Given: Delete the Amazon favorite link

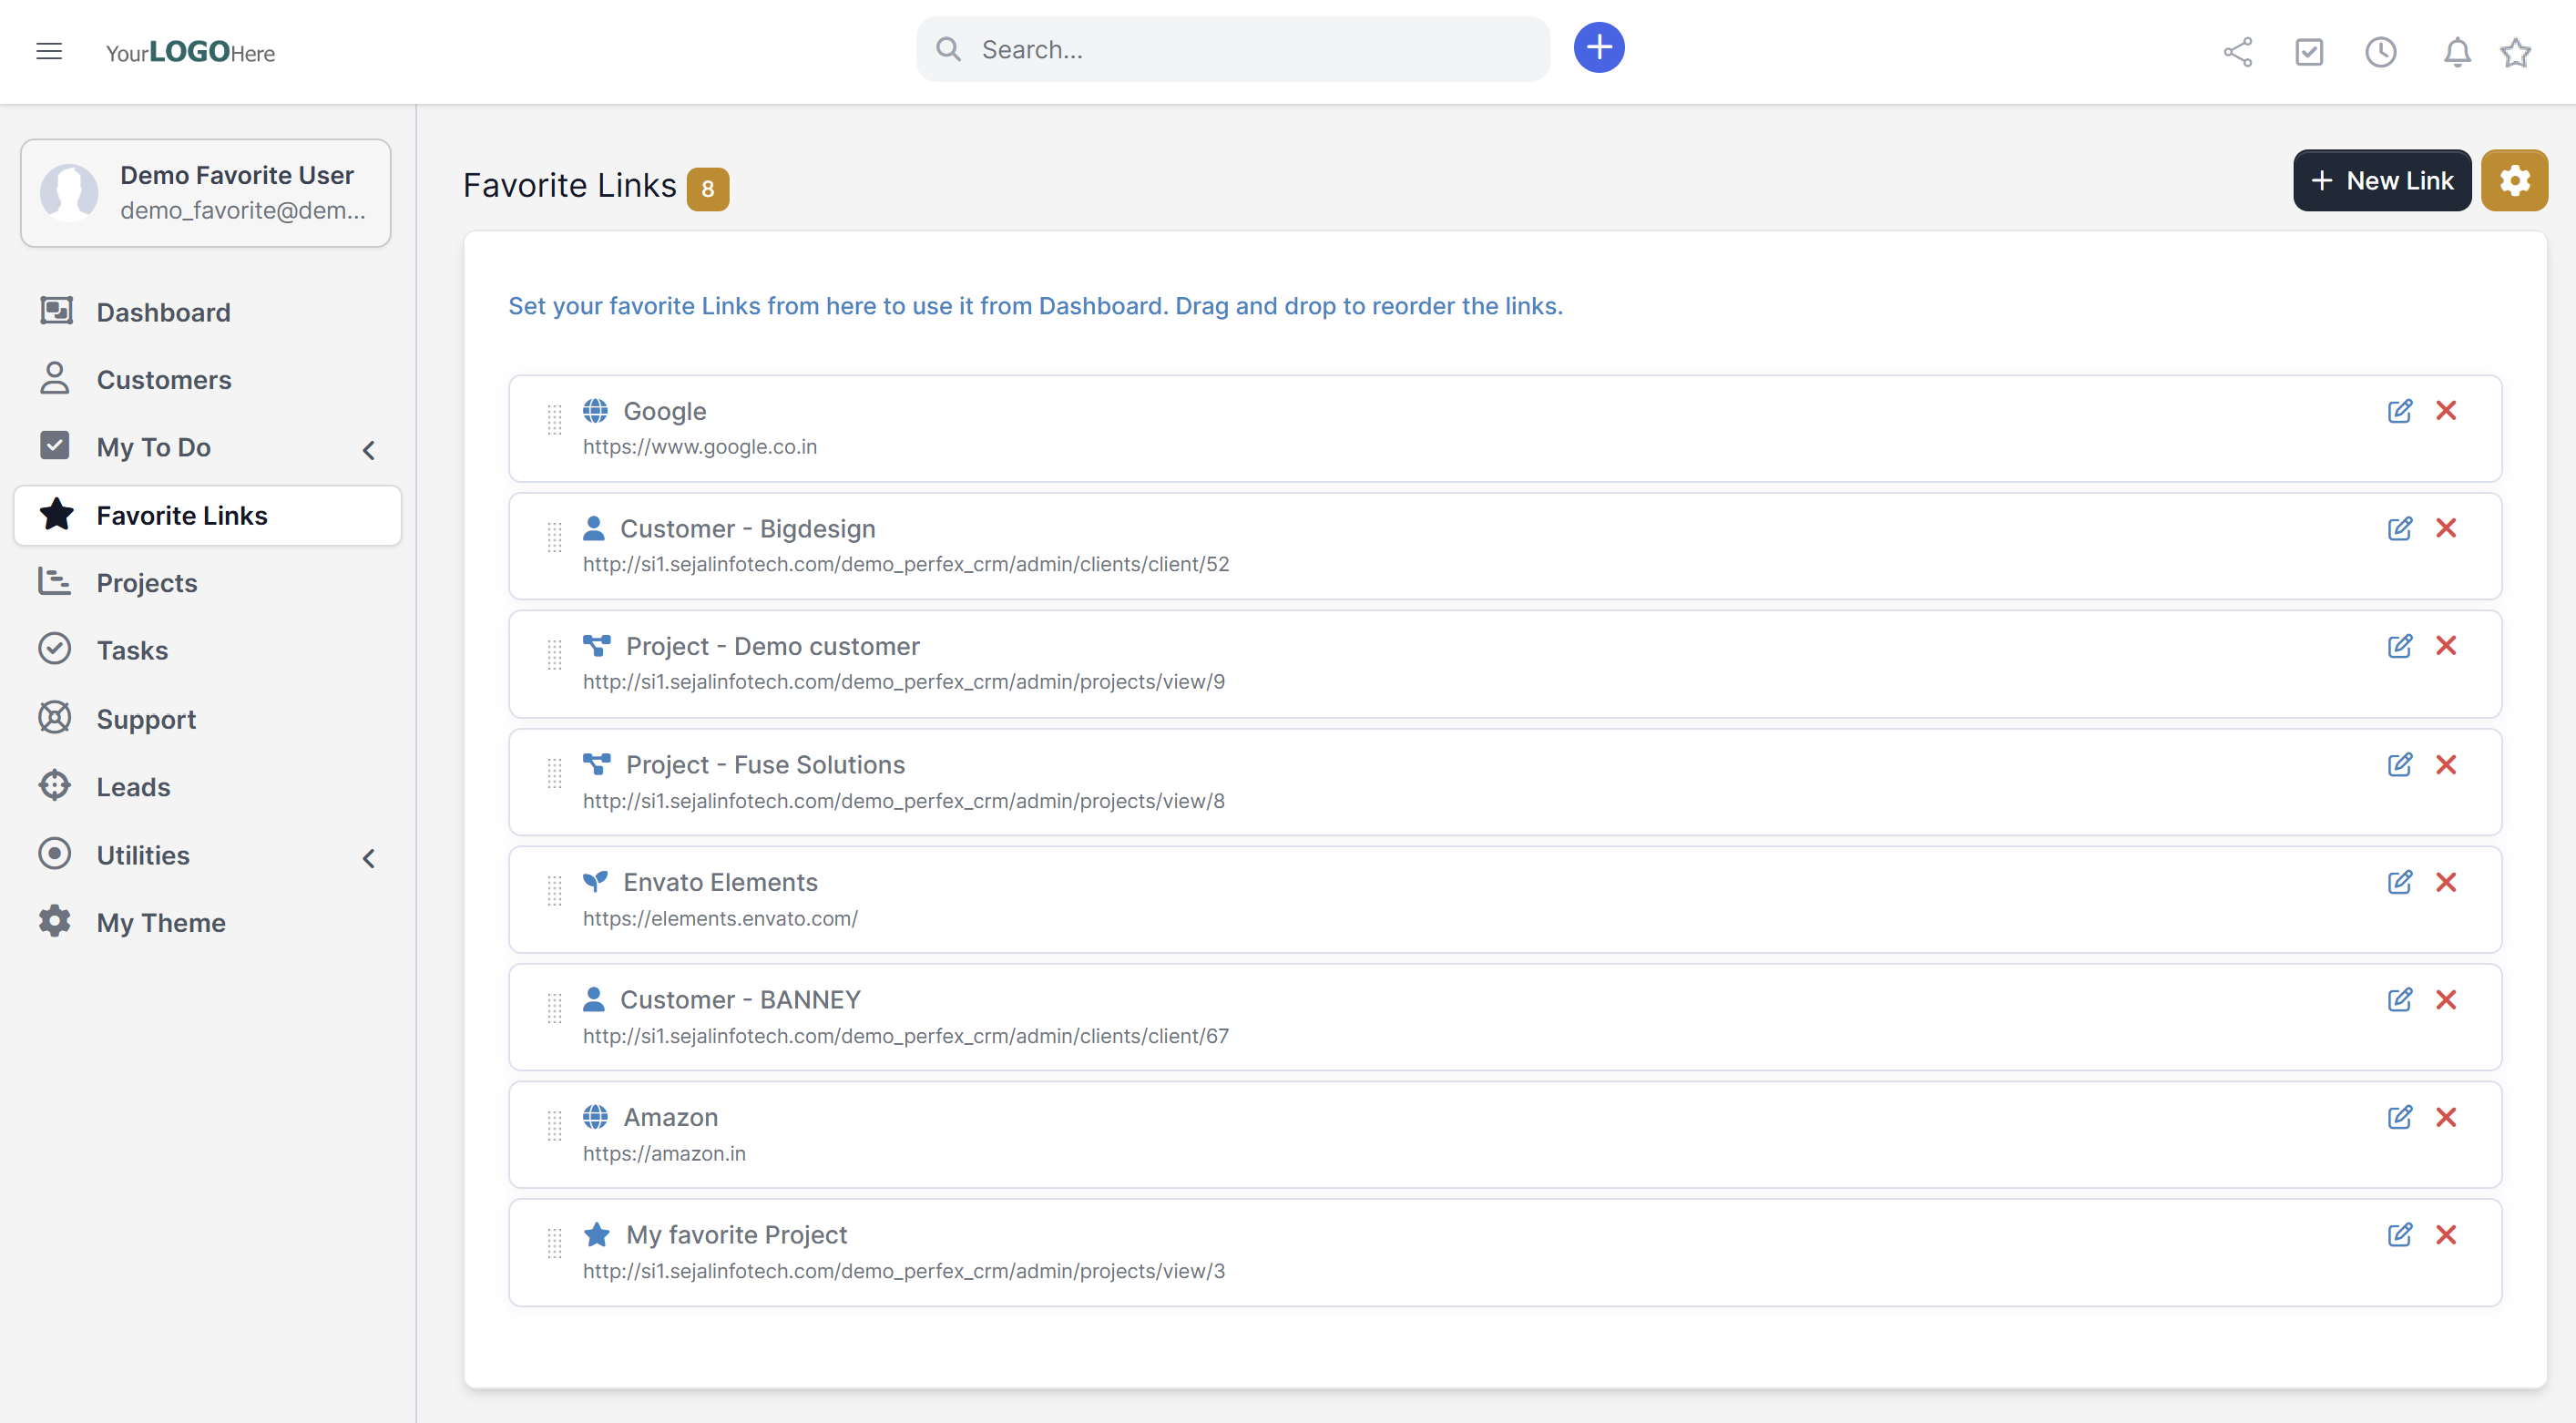Looking at the screenshot, I should tap(2445, 1117).
